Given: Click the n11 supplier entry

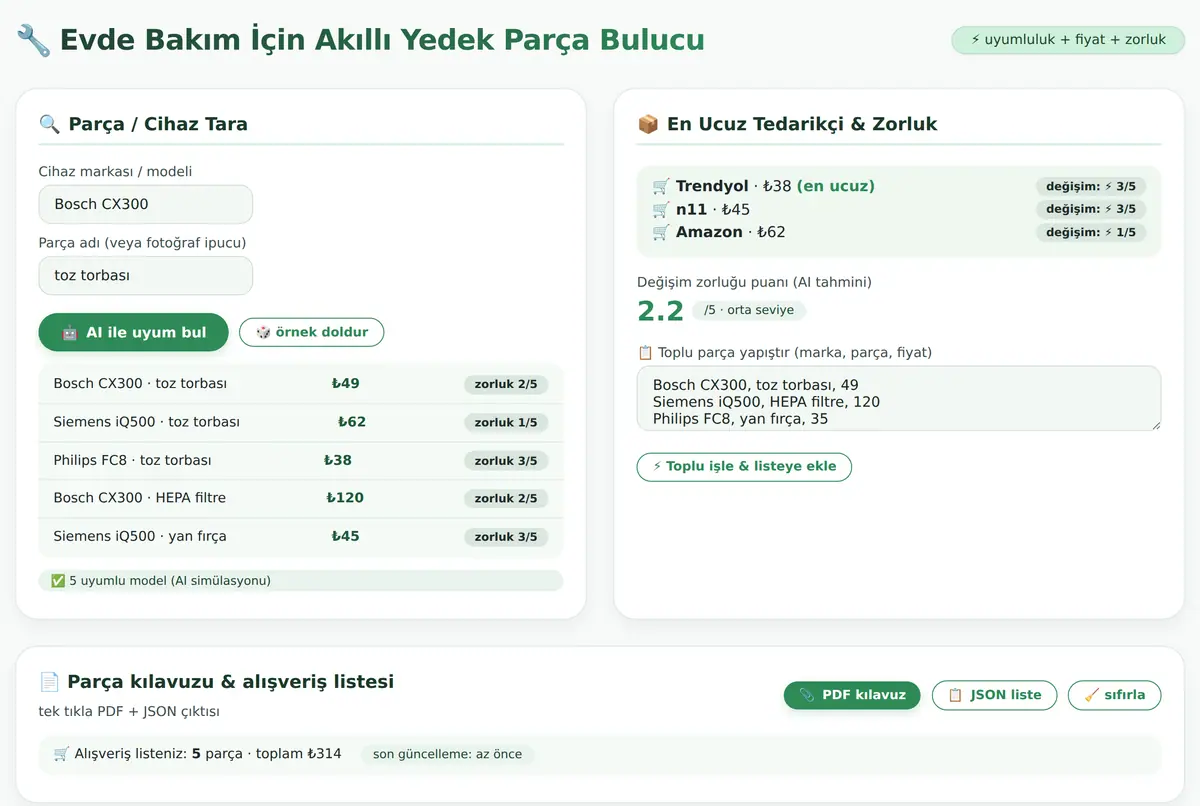Looking at the screenshot, I should point(899,209).
